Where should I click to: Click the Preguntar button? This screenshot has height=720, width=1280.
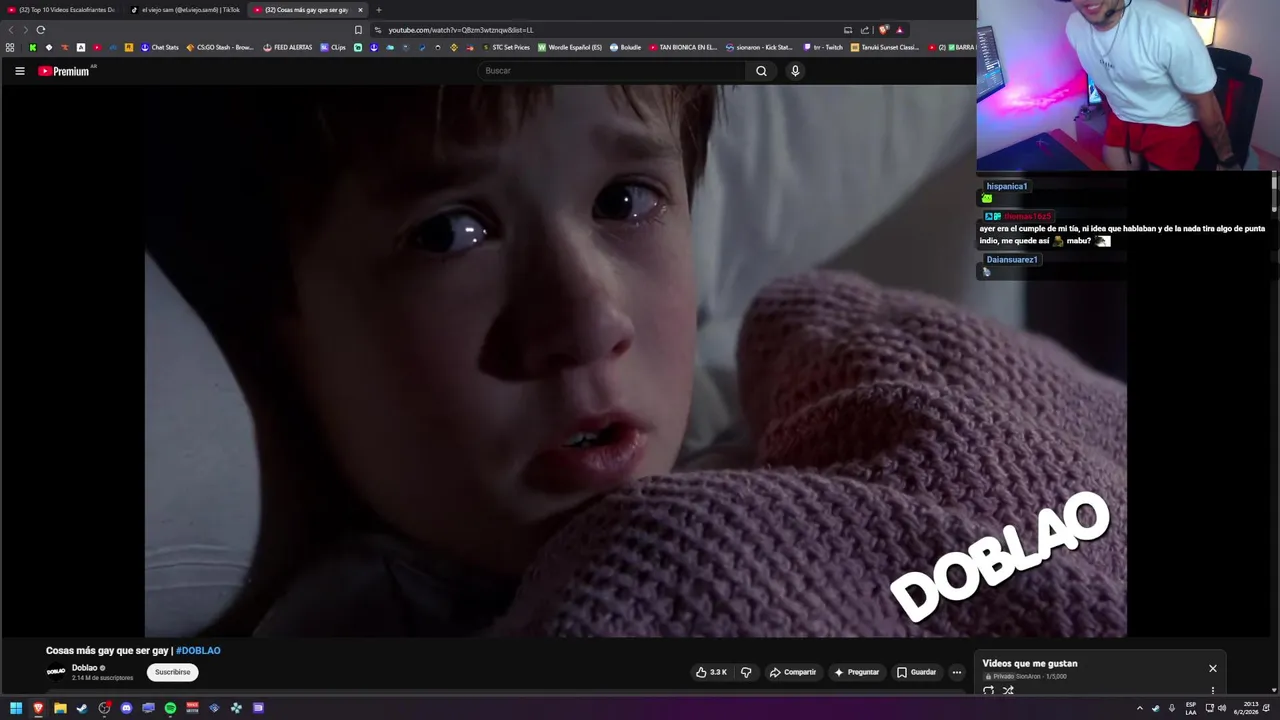(x=857, y=672)
